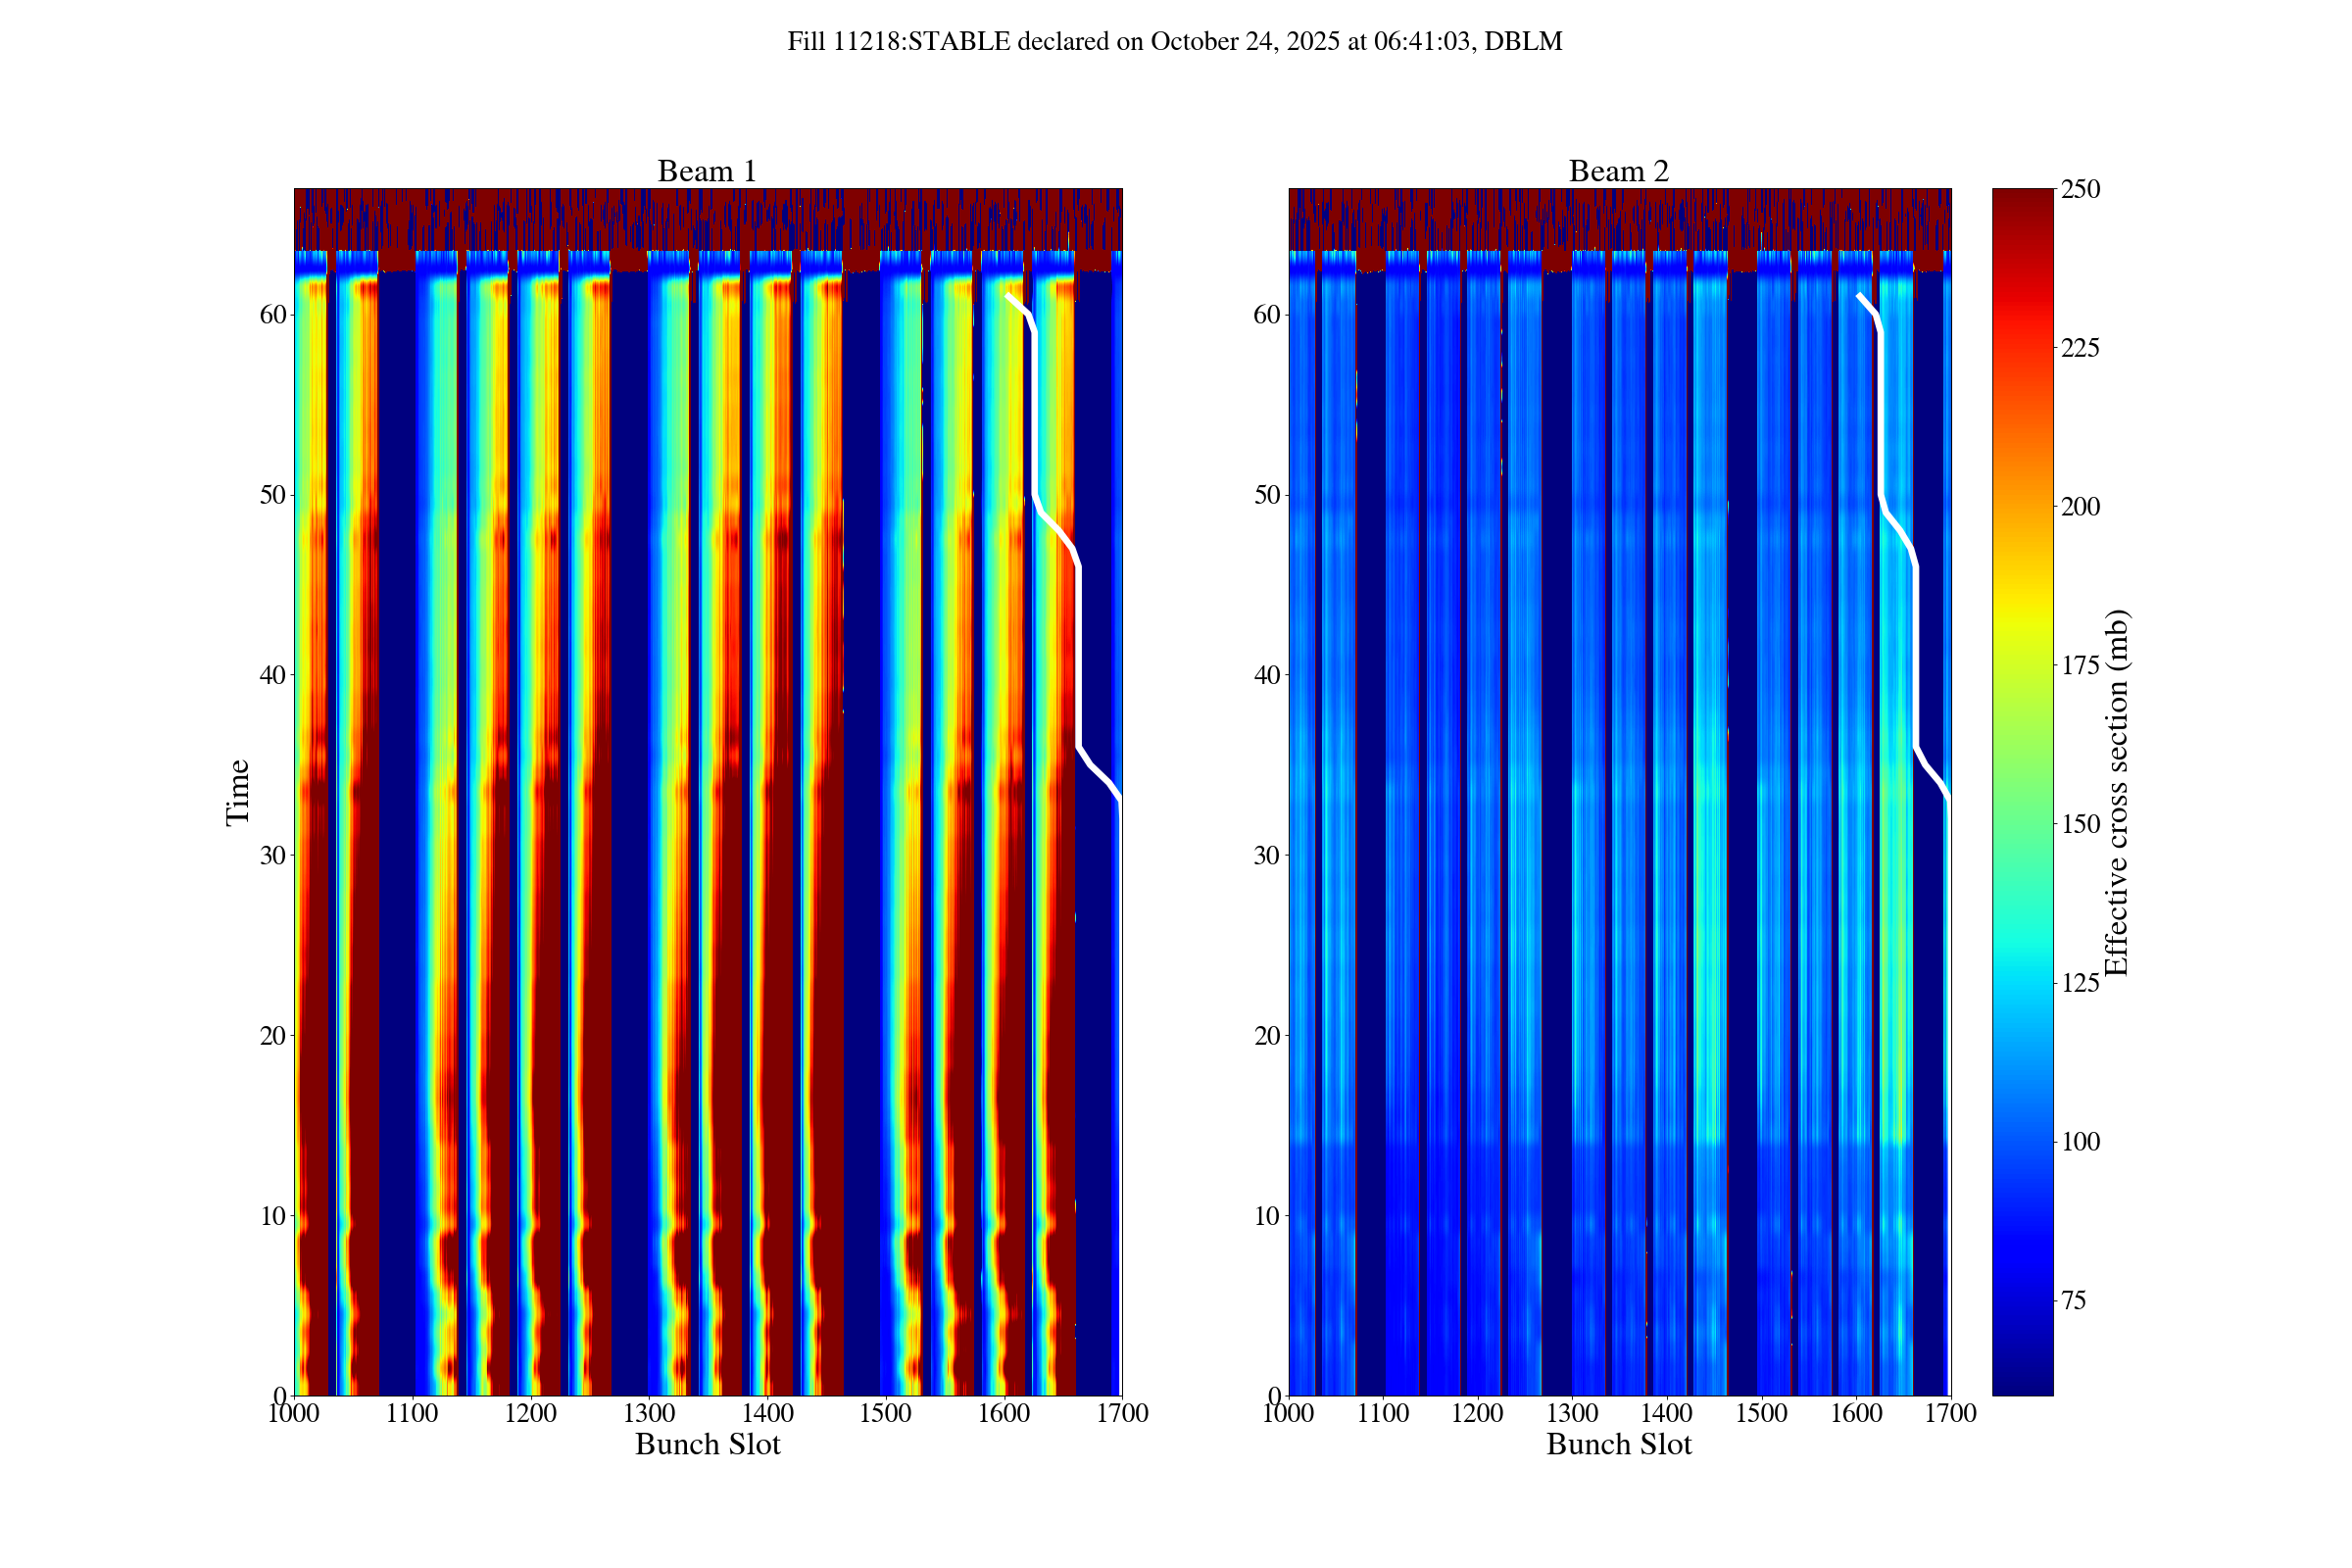Click the 200 tick label on colorbar
Screen dimensions: 2352x1568
pyautogui.click(x=2080, y=507)
